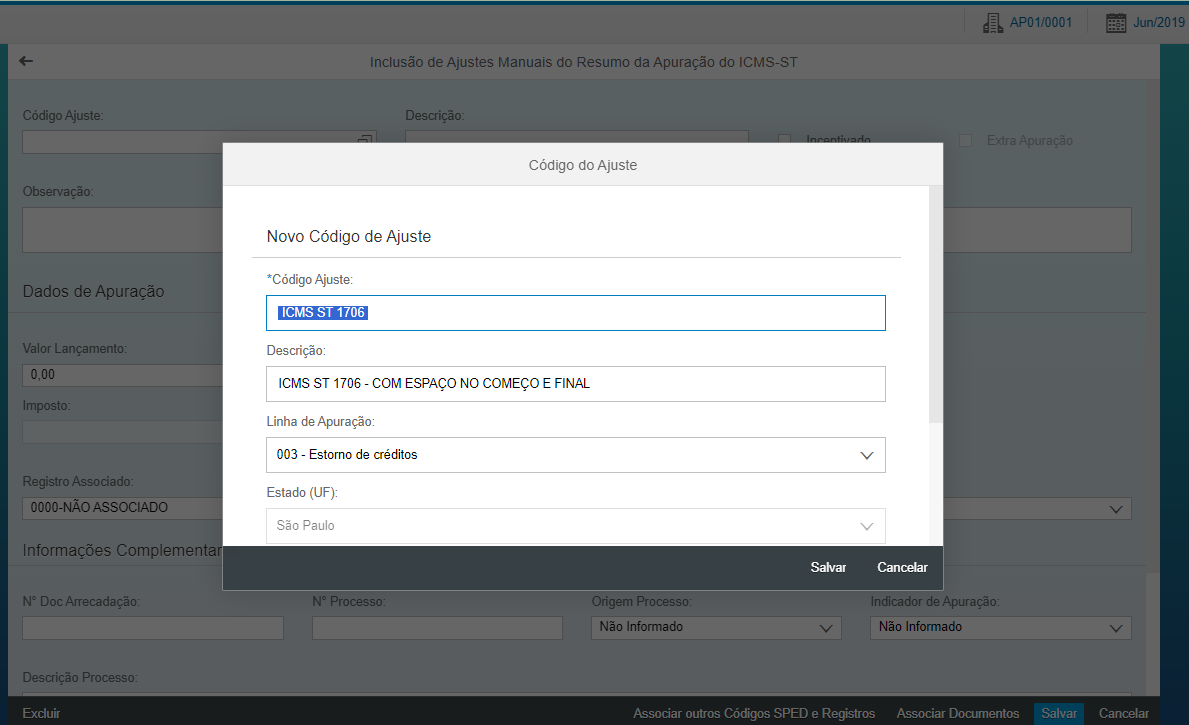Click the Novo Código de Ajuste heading

click(349, 237)
